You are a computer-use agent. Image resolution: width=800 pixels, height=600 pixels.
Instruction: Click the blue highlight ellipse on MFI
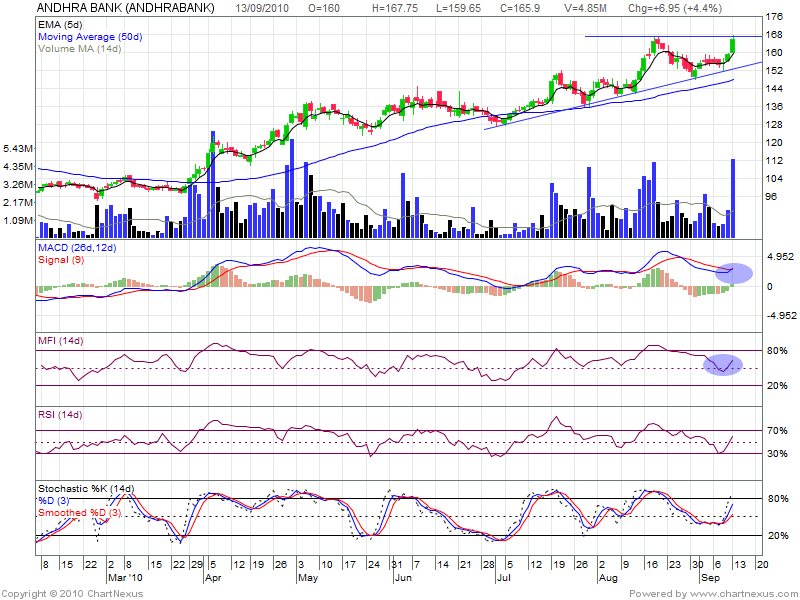click(722, 365)
